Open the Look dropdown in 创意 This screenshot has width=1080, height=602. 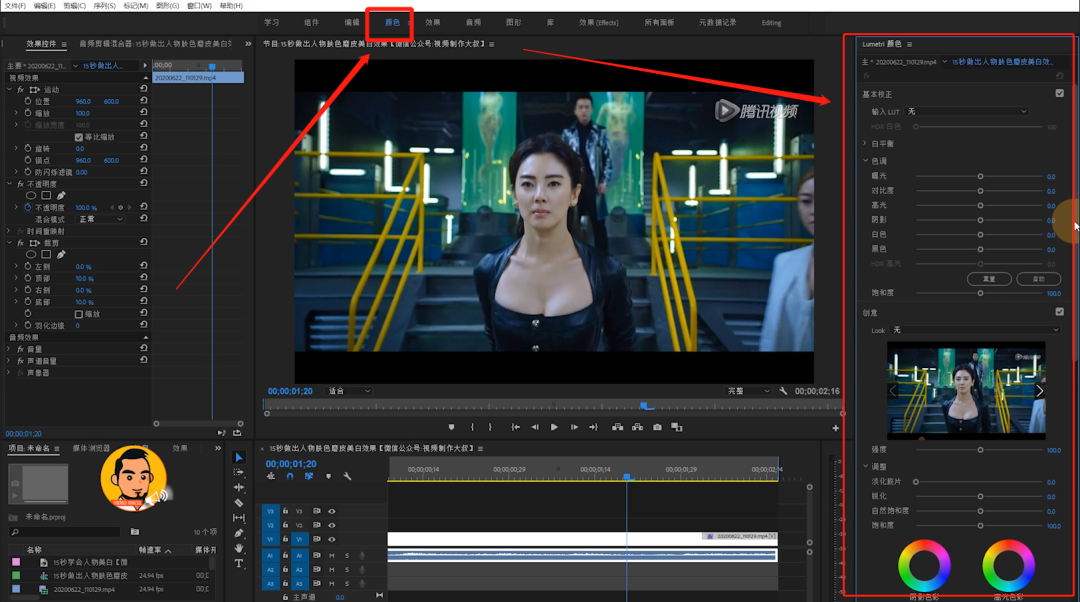coord(975,330)
